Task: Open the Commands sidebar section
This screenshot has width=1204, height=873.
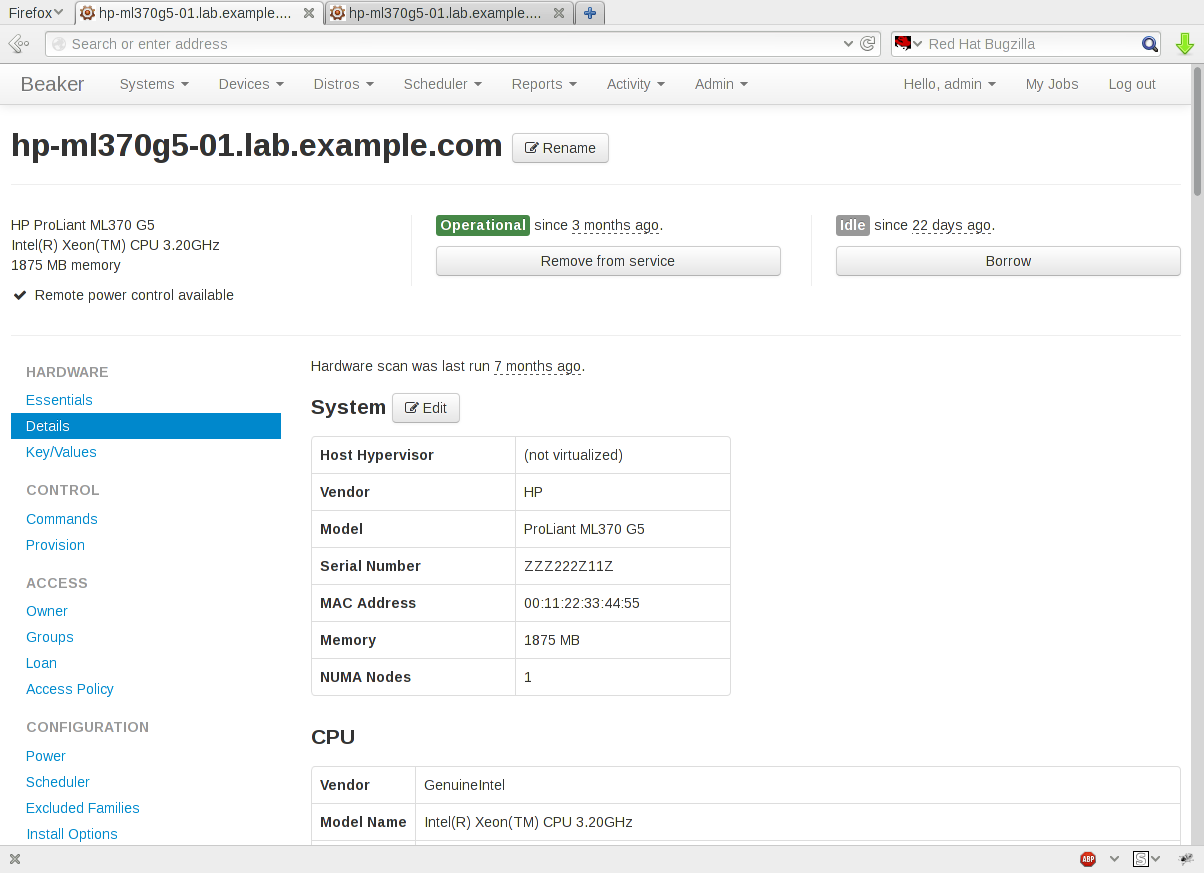Action: [62, 519]
